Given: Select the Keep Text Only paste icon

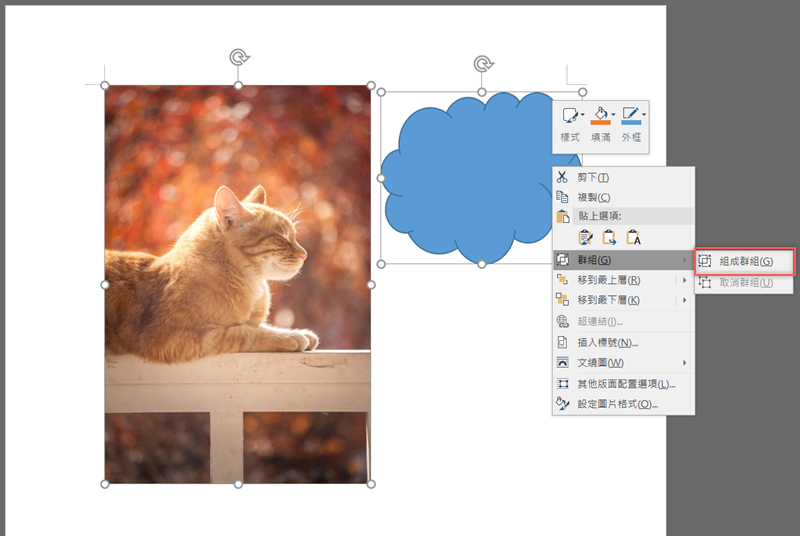Looking at the screenshot, I should click(x=633, y=237).
